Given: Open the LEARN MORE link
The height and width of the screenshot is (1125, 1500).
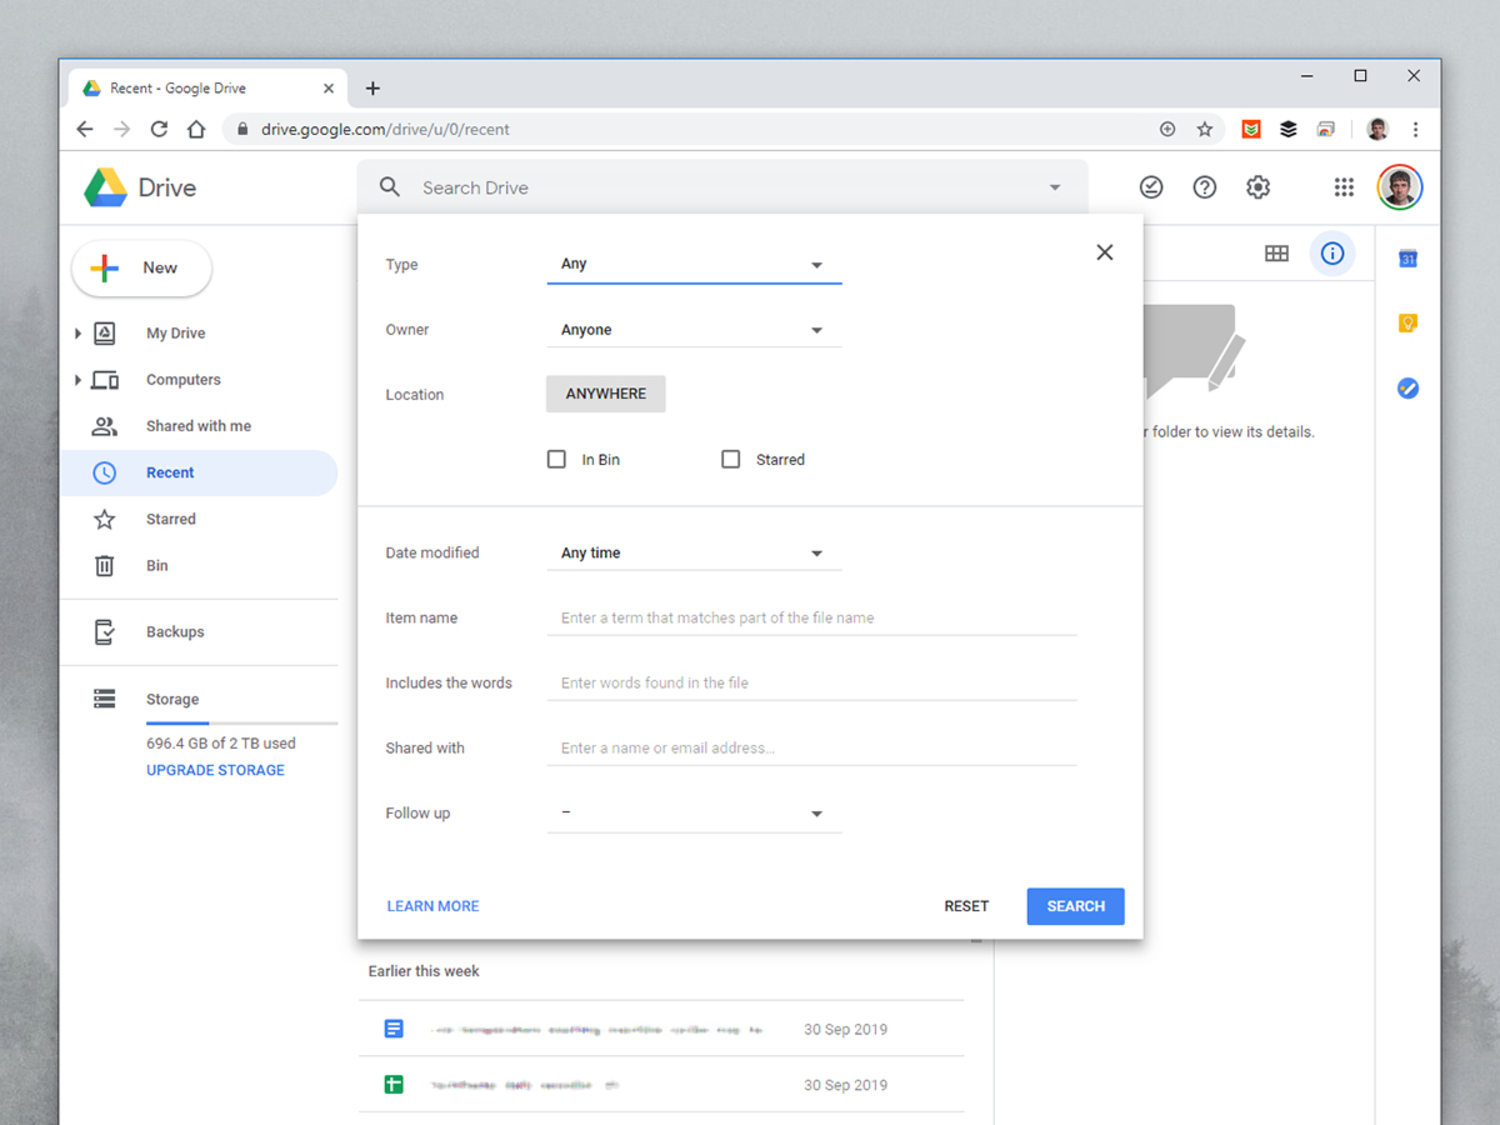Looking at the screenshot, I should pos(432,906).
